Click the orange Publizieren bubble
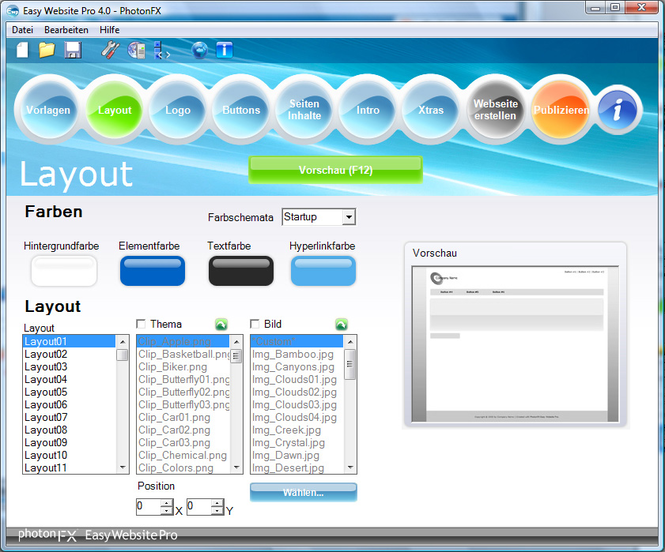665x552 pixels. (561, 110)
